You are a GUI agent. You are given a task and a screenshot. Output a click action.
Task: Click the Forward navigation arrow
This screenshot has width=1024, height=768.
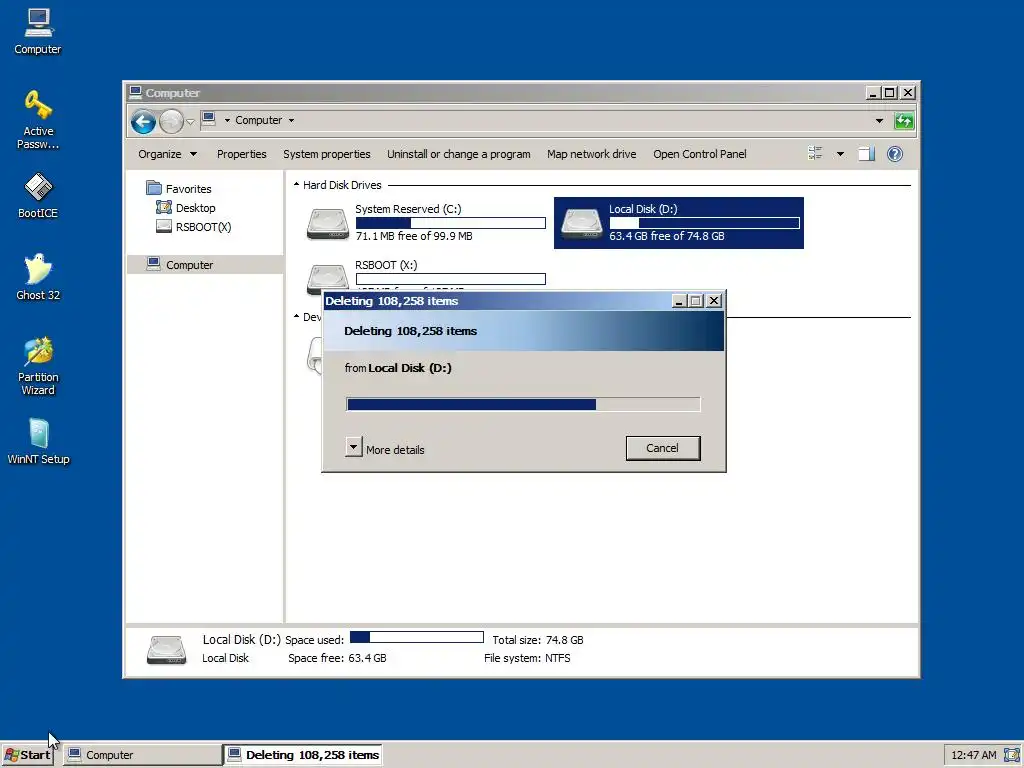tap(171, 121)
